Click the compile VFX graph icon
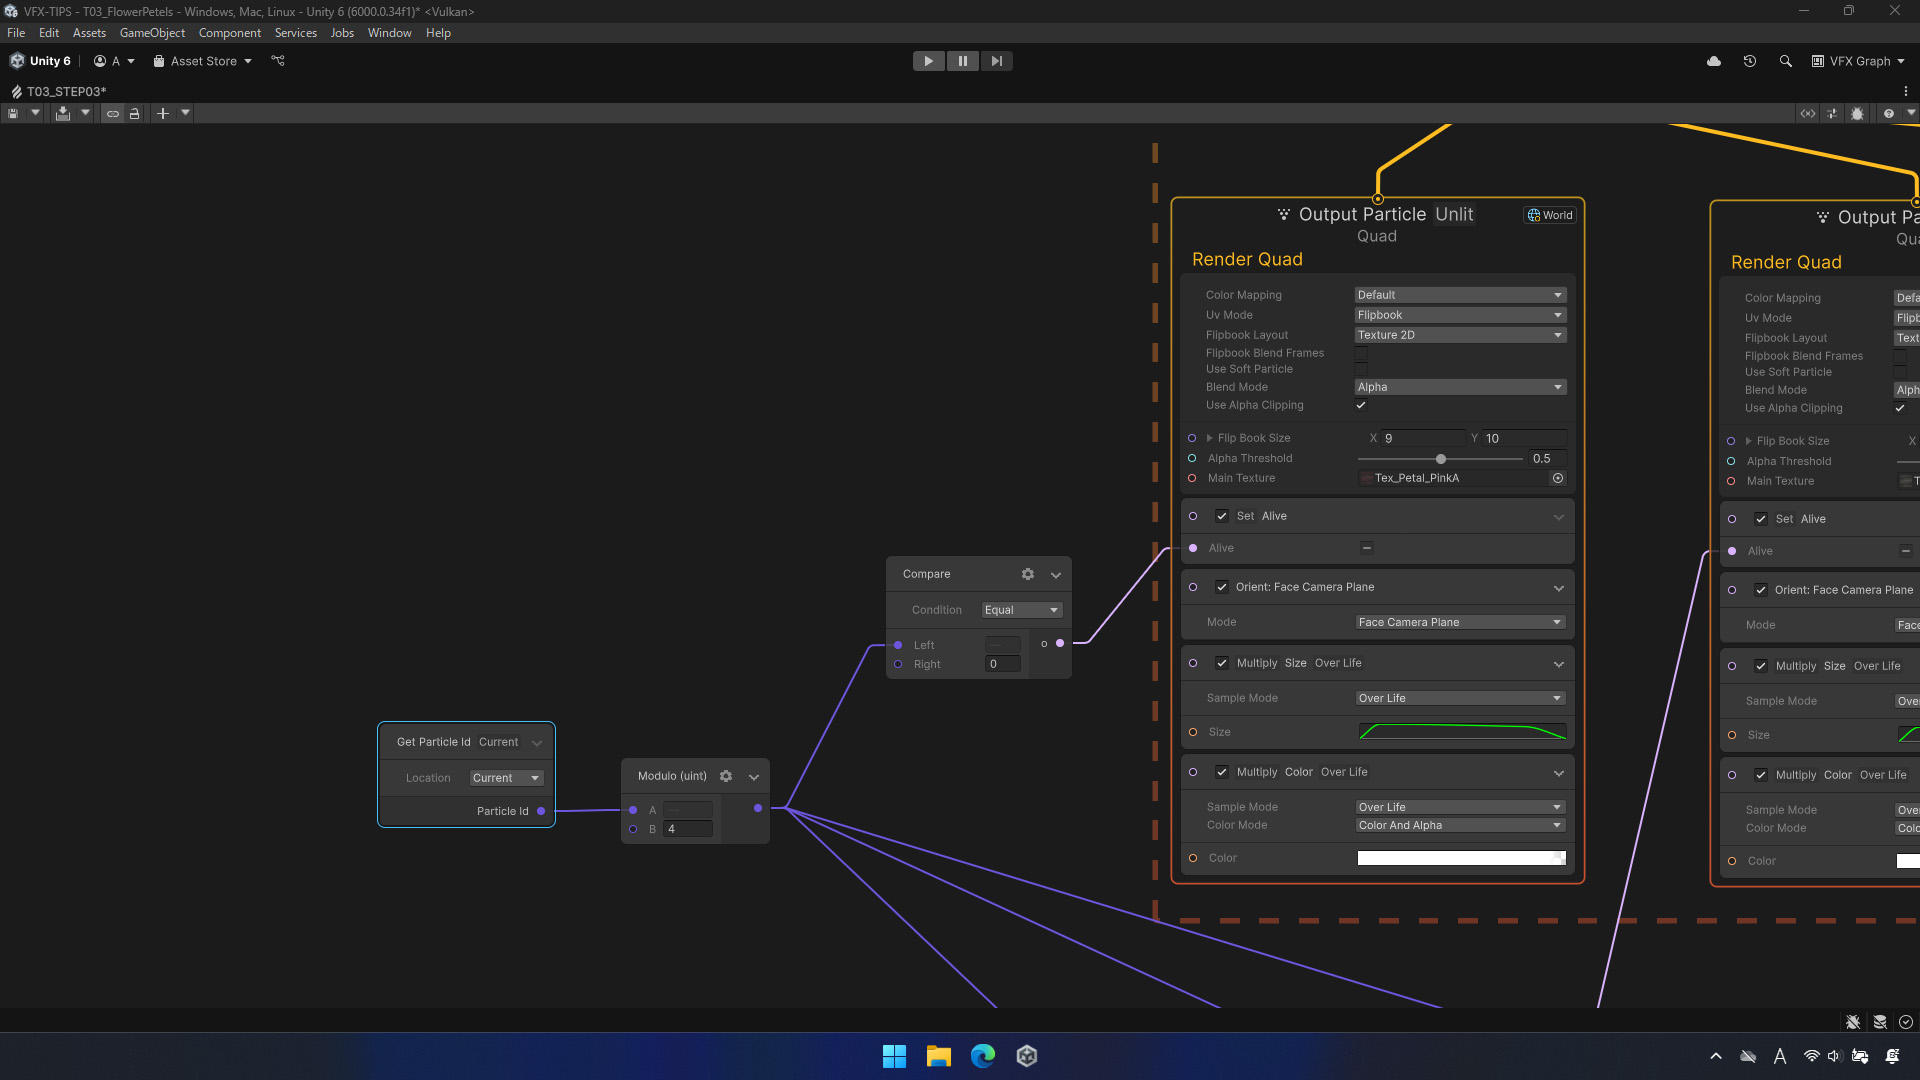This screenshot has width=1920, height=1080. pyautogui.click(x=63, y=114)
